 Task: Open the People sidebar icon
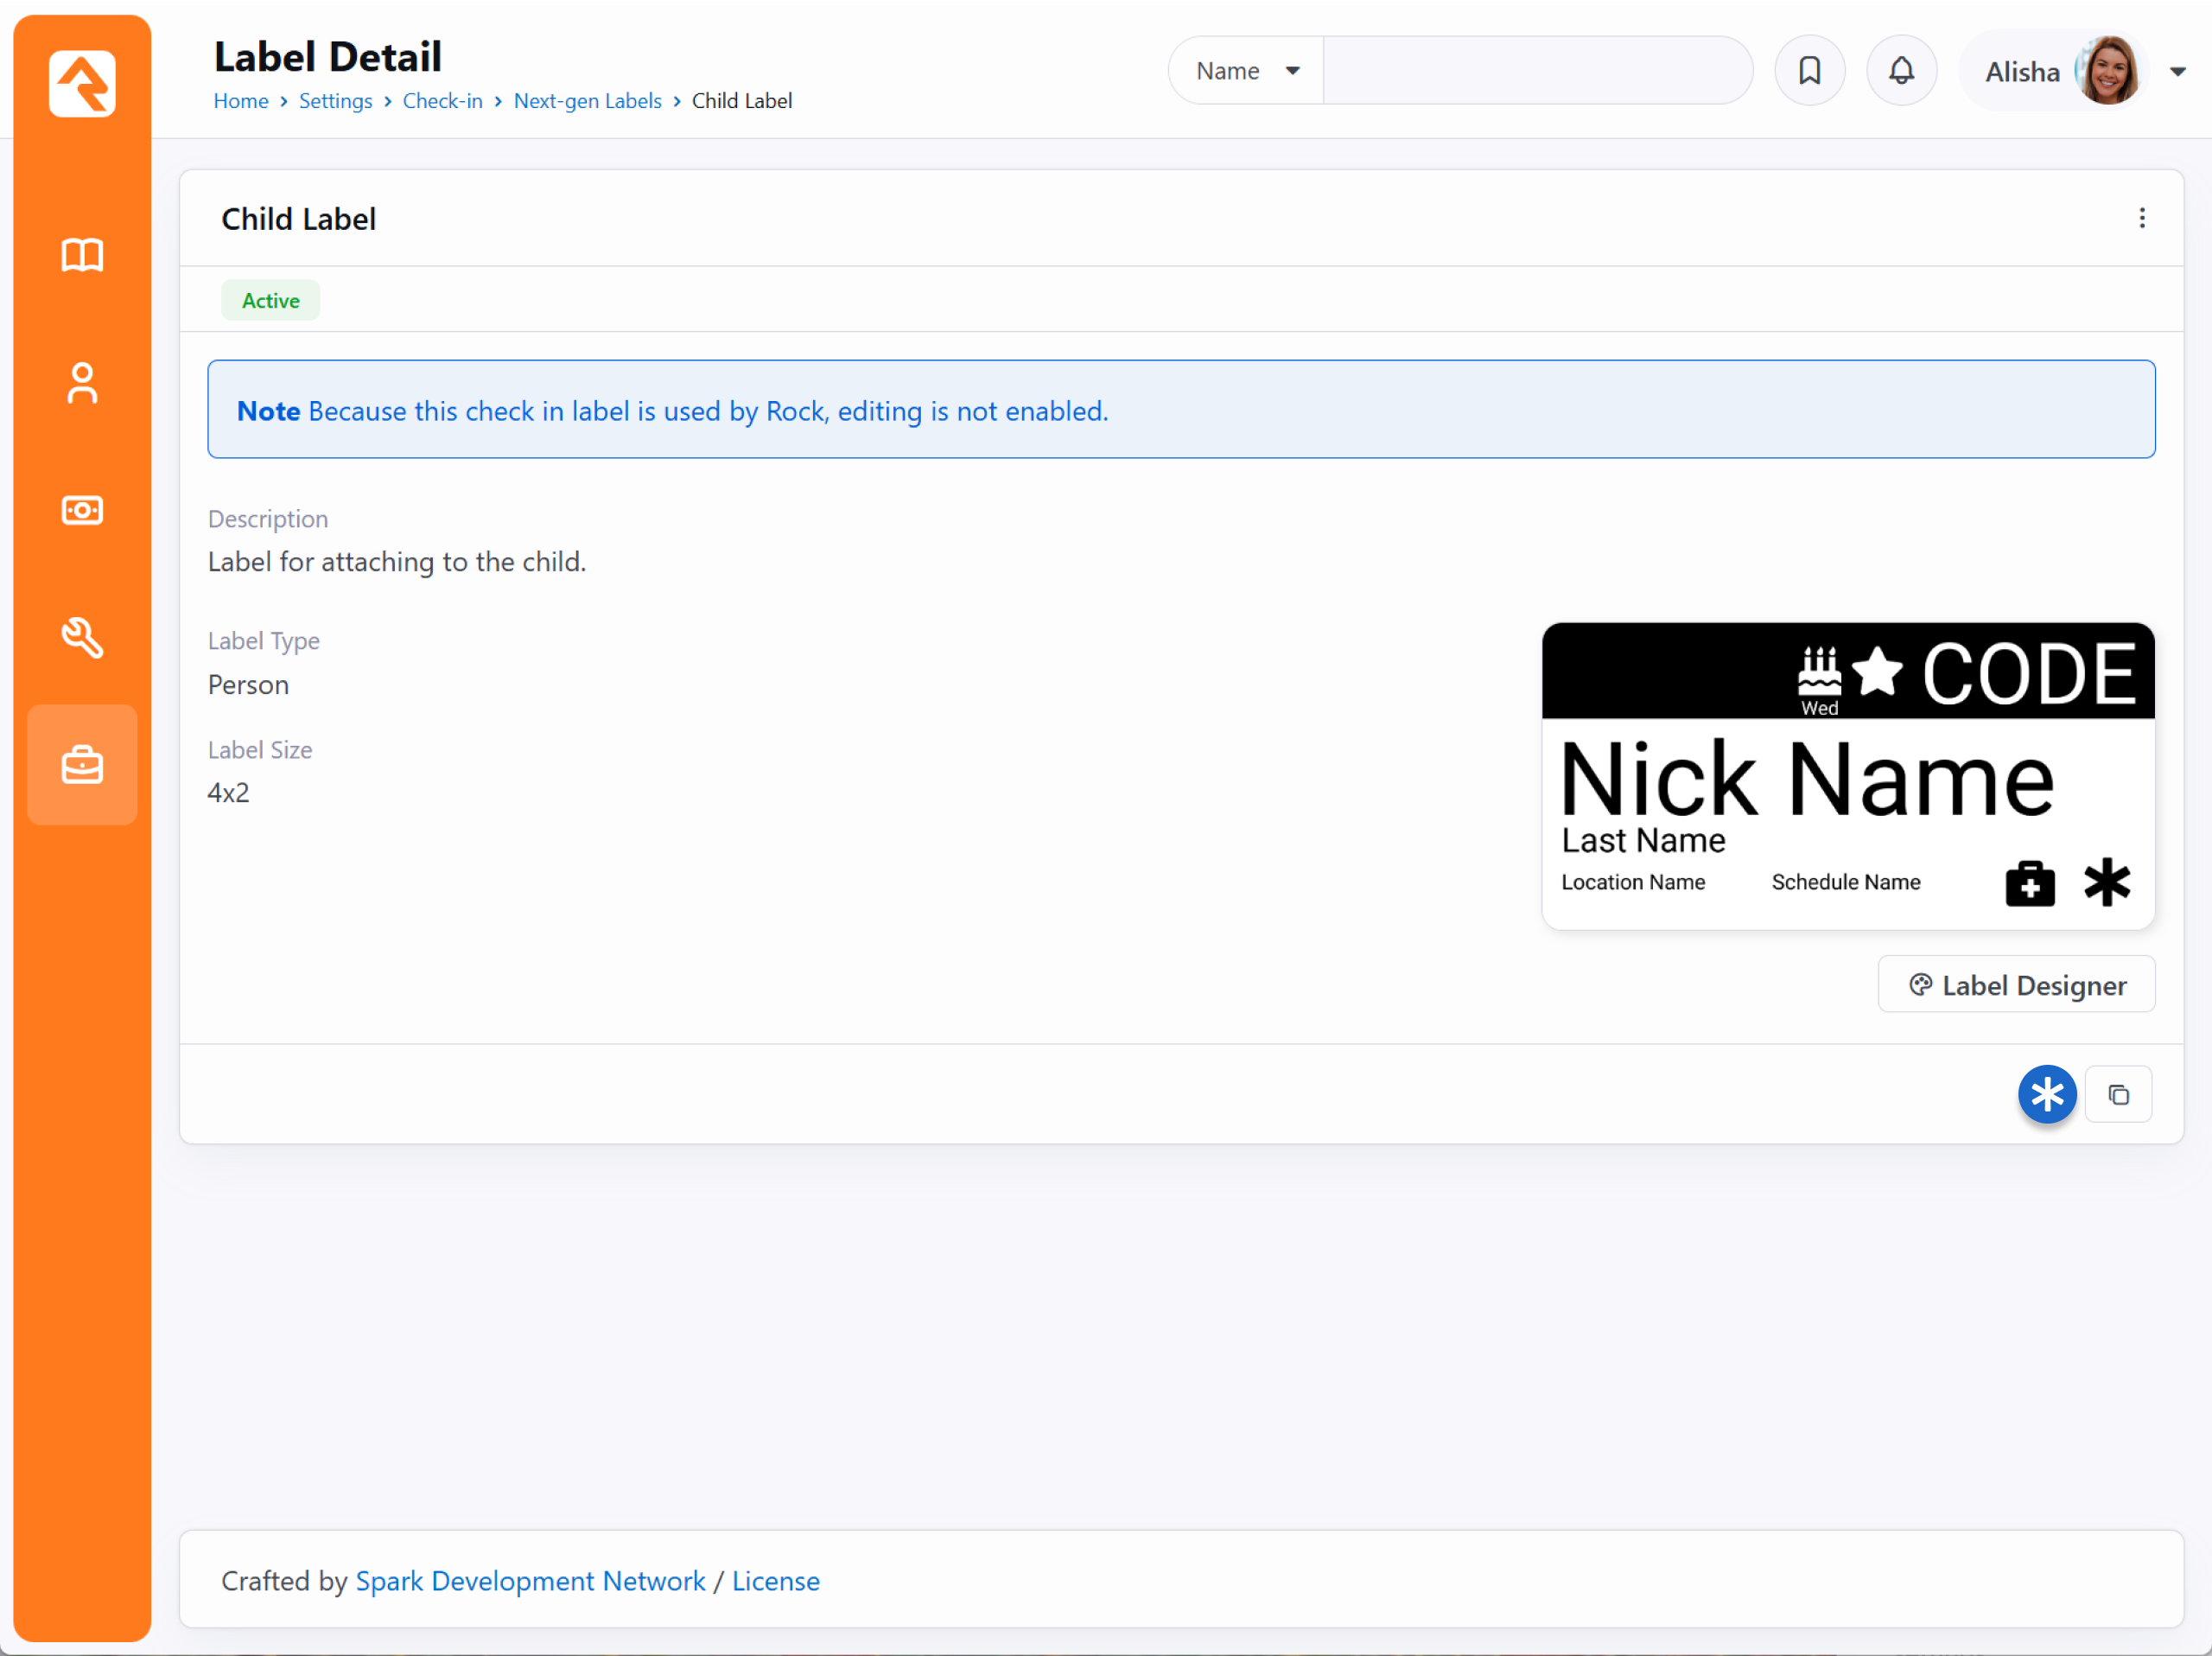pyautogui.click(x=82, y=383)
